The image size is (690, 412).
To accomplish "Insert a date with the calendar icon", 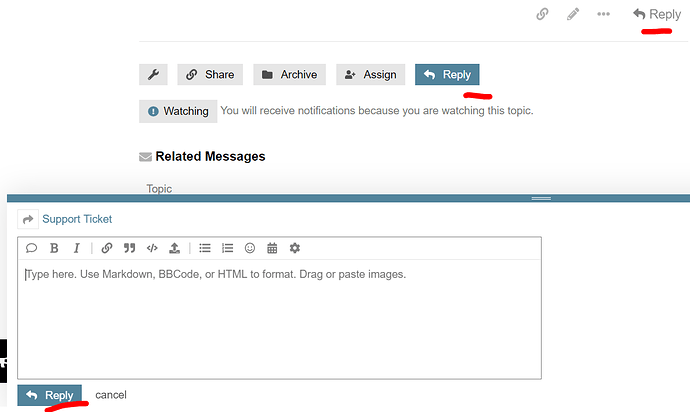I will [x=272, y=248].
